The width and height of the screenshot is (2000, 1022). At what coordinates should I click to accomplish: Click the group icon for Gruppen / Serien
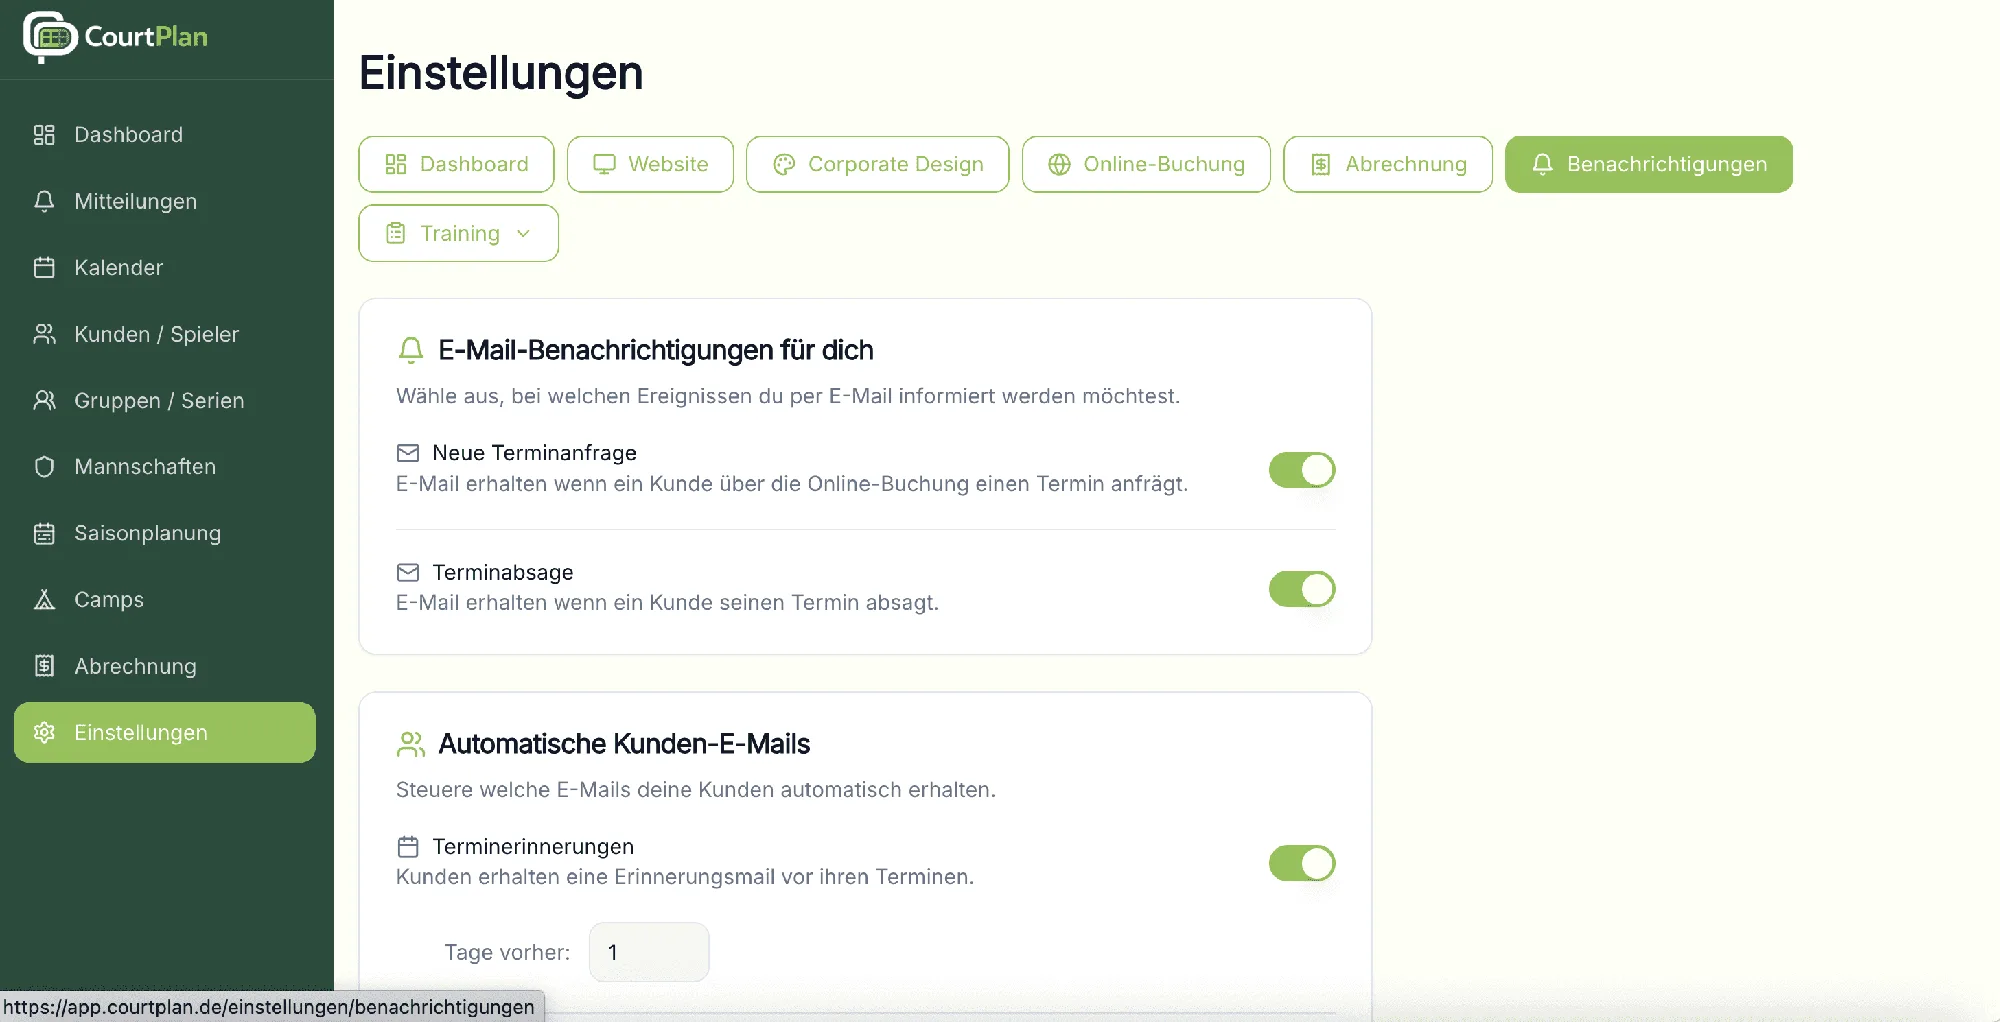tap(44, 400)
